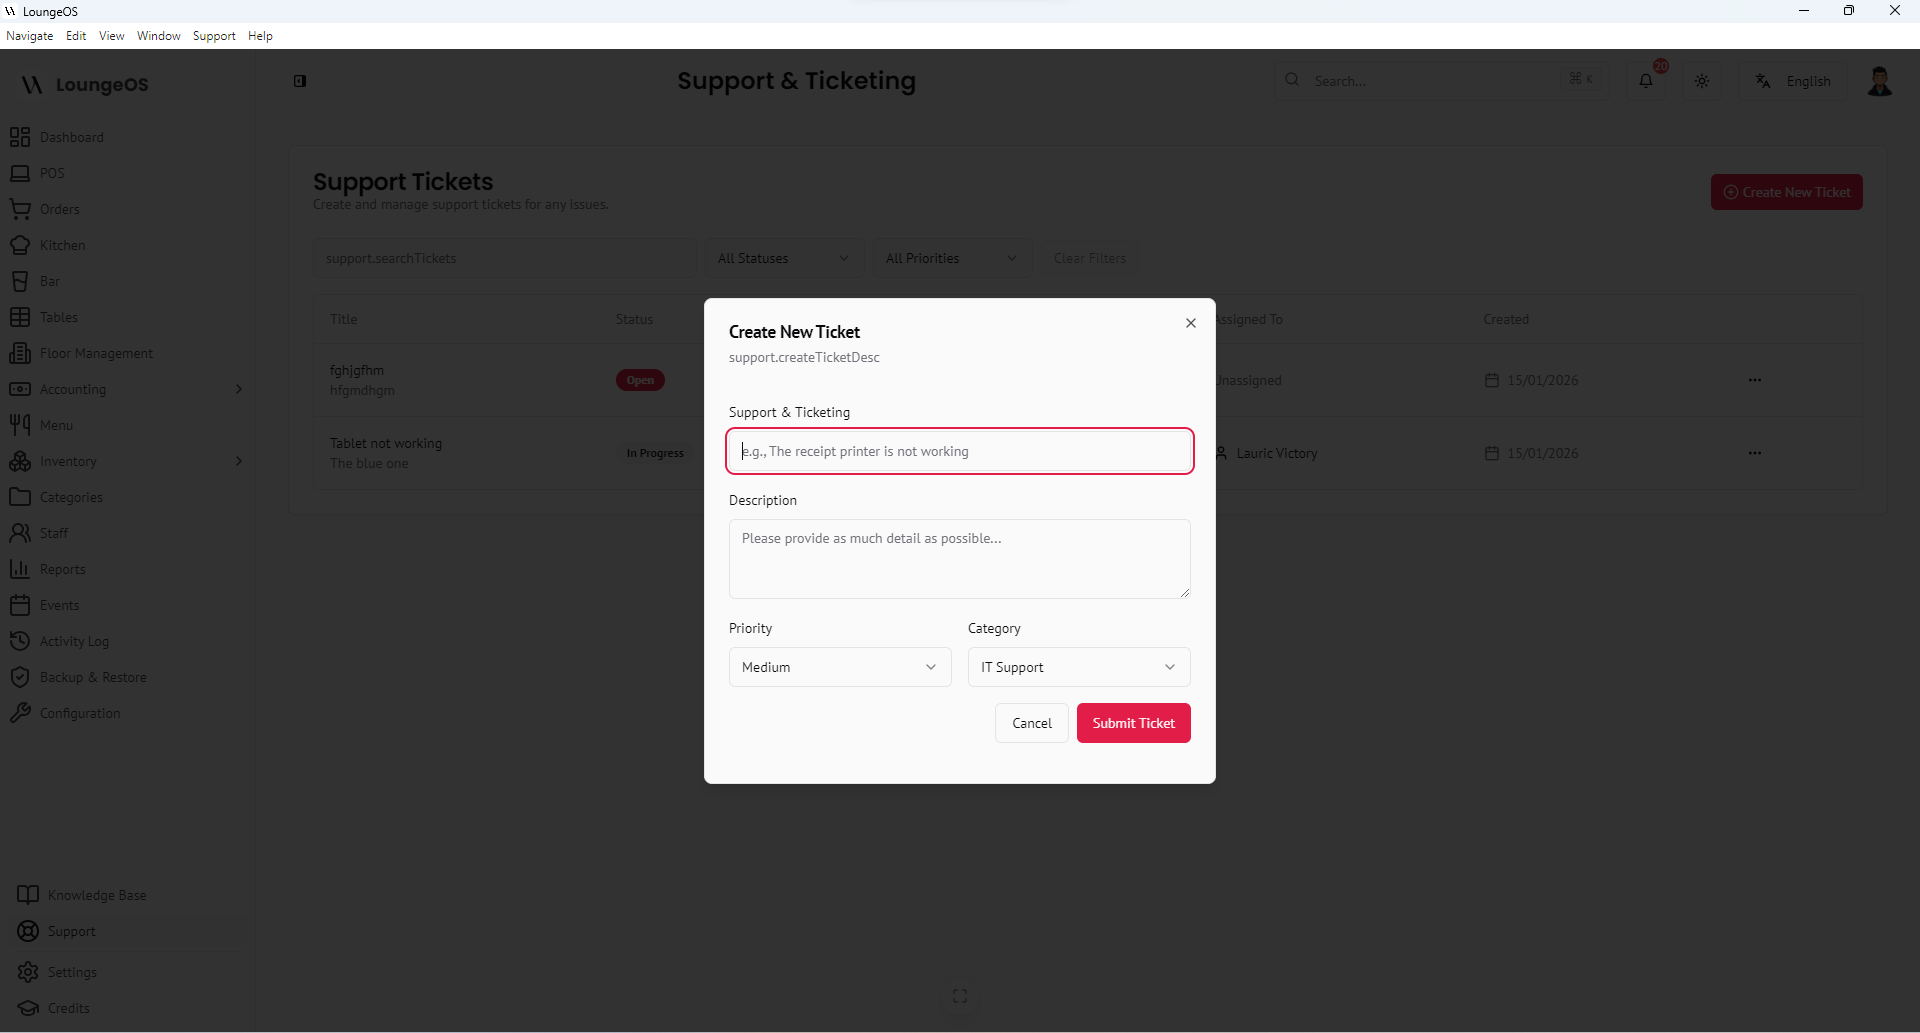Open the Category dropdown showing IT Support
The width and height of the screenshot is (1920, 1033).
1078,667
